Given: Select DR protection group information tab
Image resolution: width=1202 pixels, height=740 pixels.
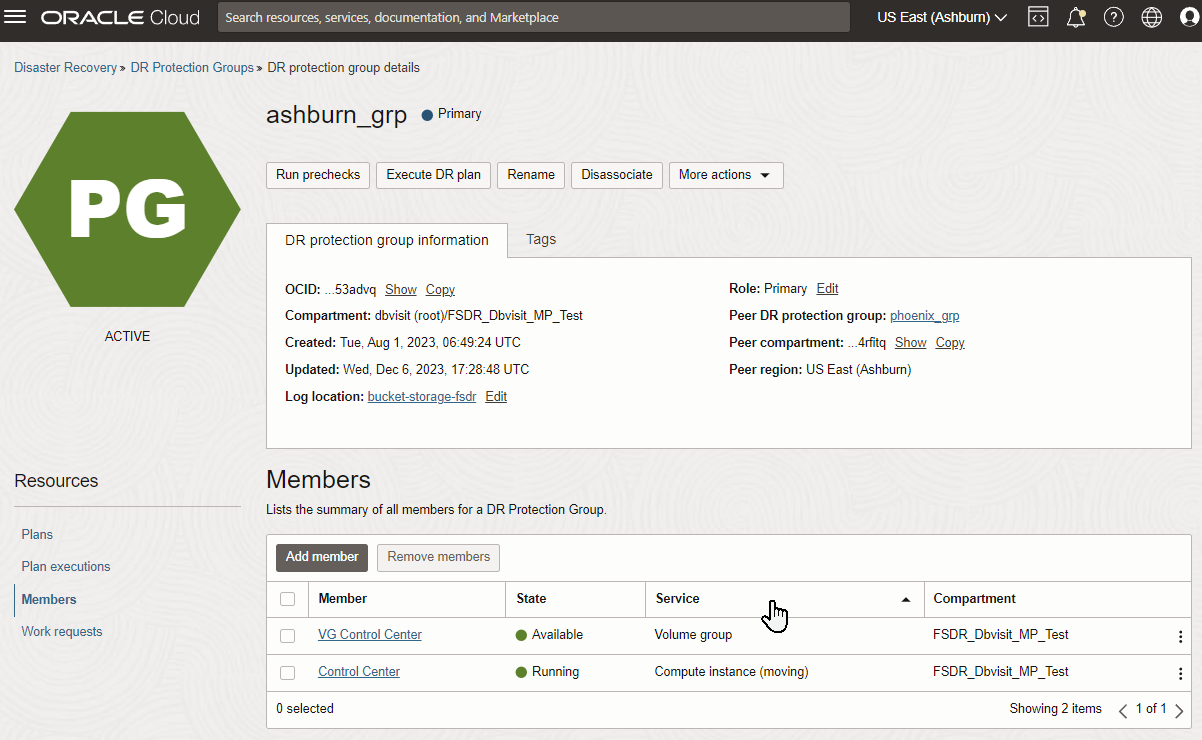Looking at the screenshot, I should [x=387, y=240].
